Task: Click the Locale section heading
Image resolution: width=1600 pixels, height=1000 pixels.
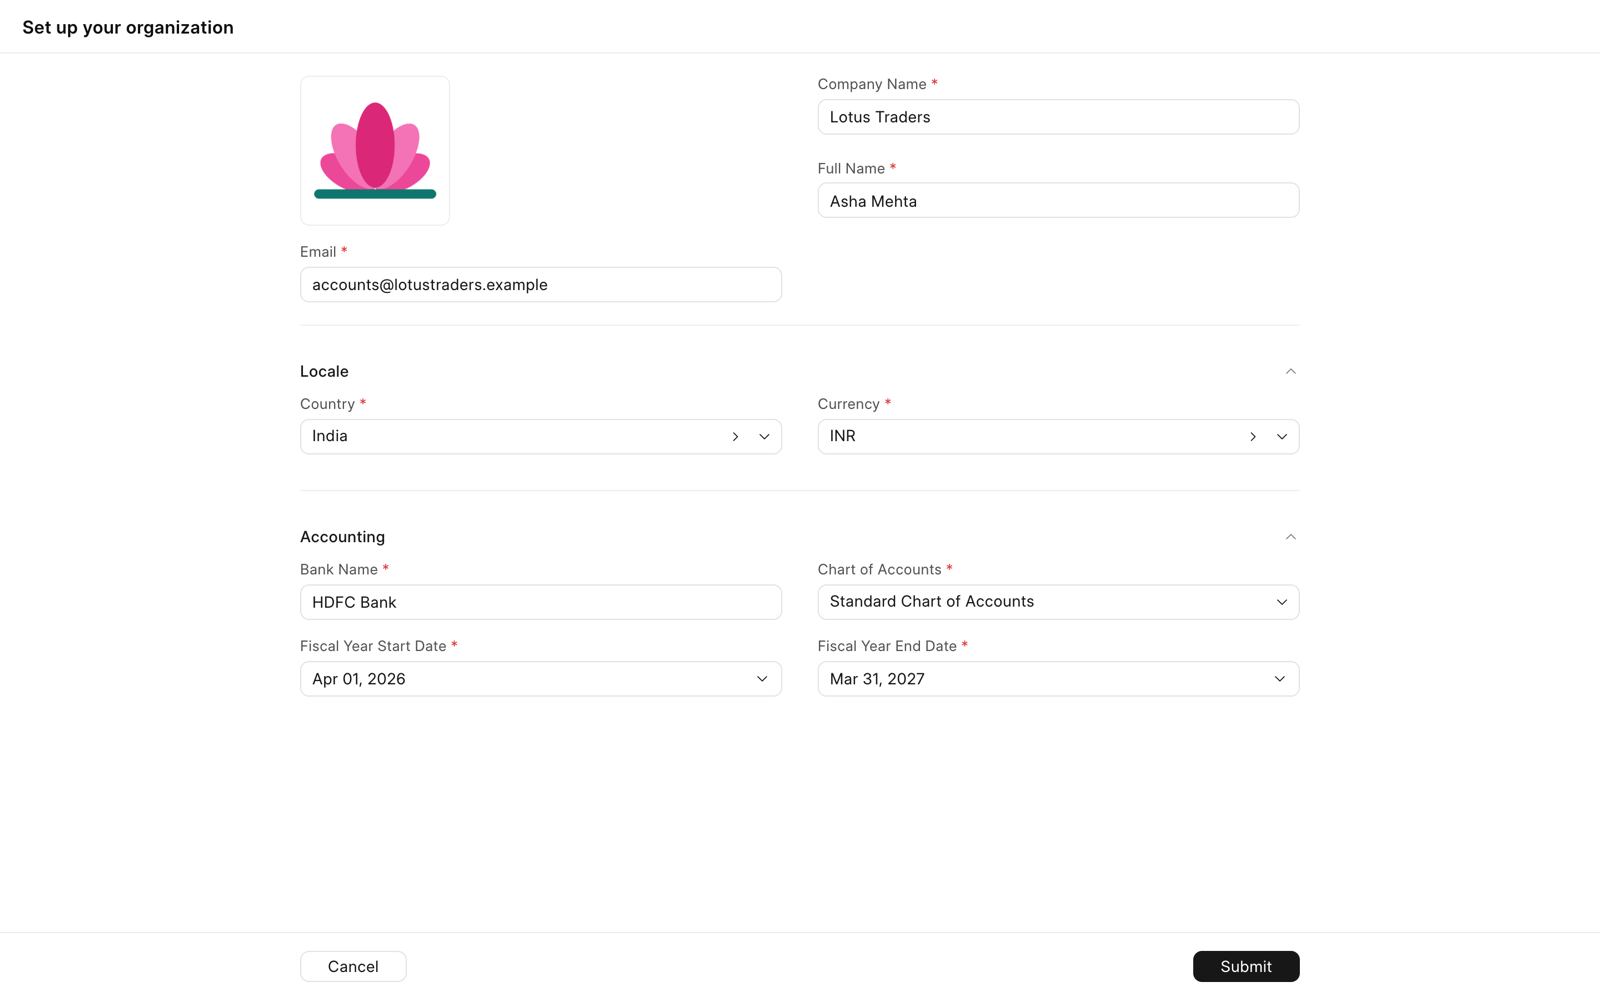Action: [x=324, y=371]
